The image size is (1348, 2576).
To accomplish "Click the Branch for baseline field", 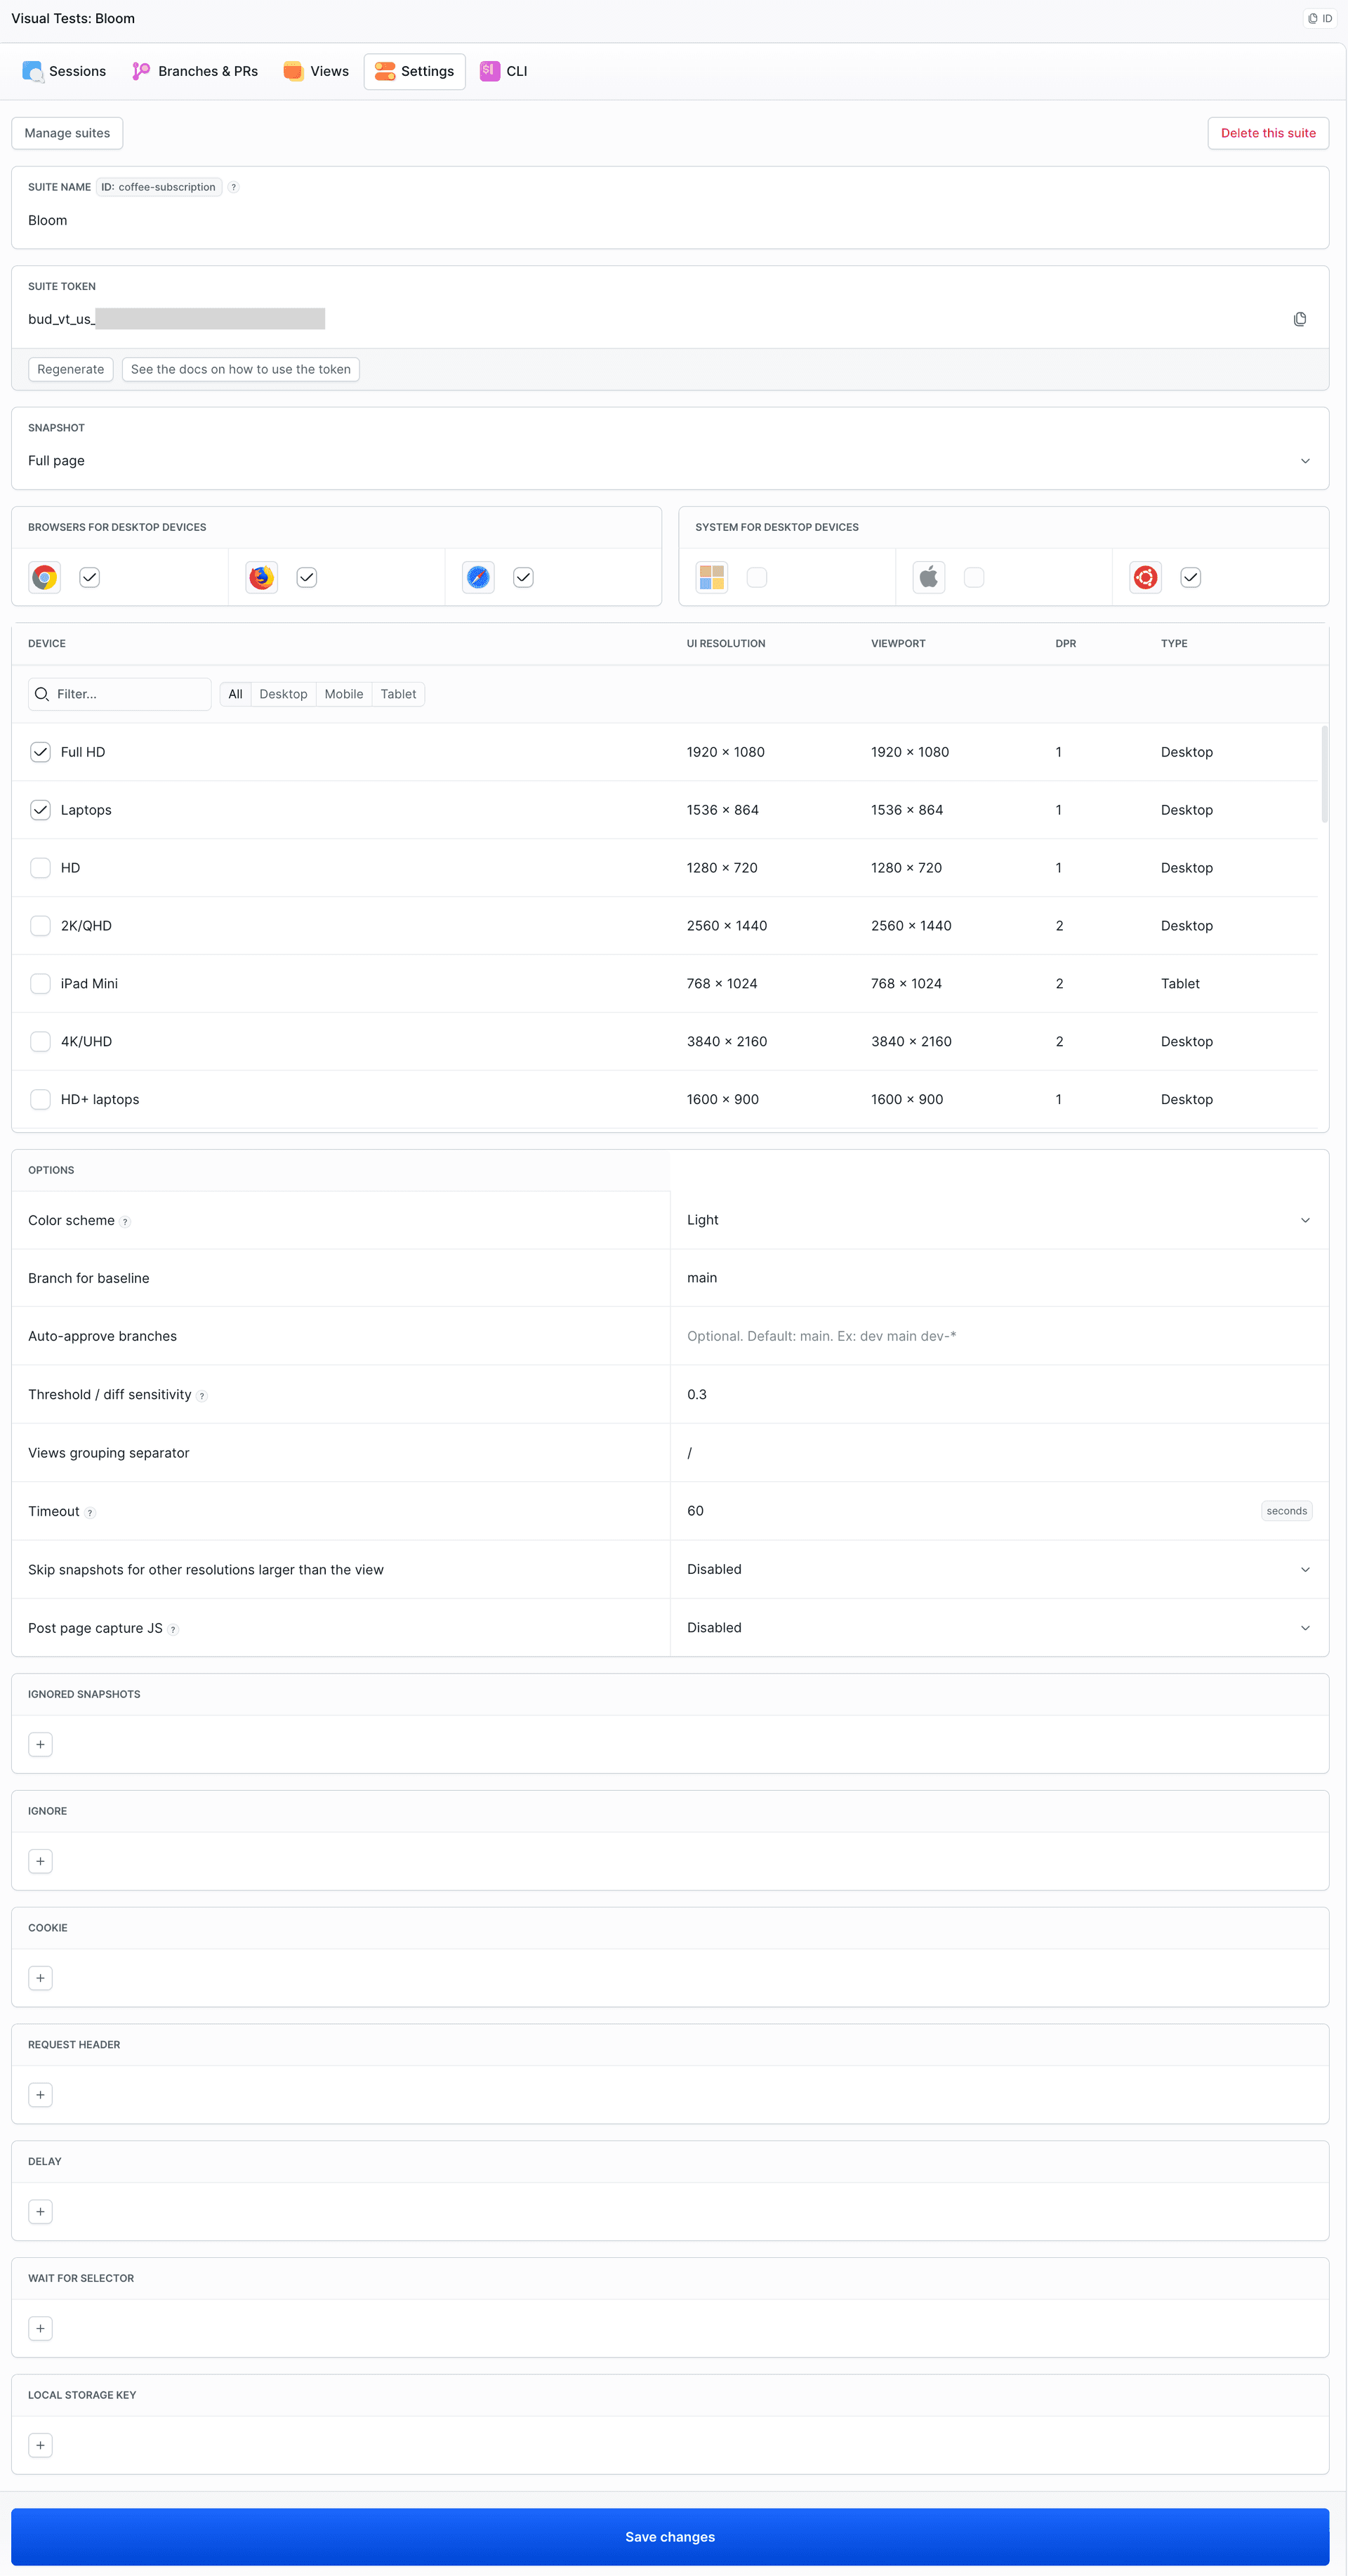I will tap(999, 1278).
